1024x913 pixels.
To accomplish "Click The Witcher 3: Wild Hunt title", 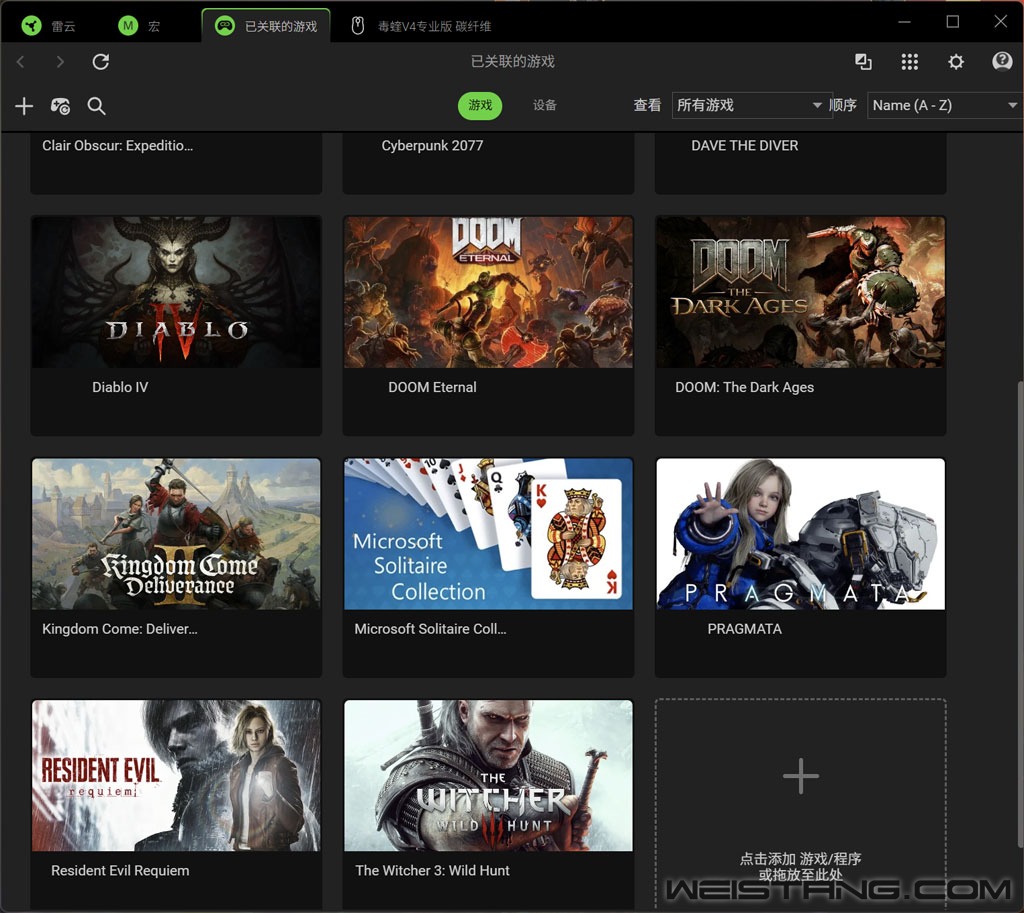I will click(x=432, y=871).
